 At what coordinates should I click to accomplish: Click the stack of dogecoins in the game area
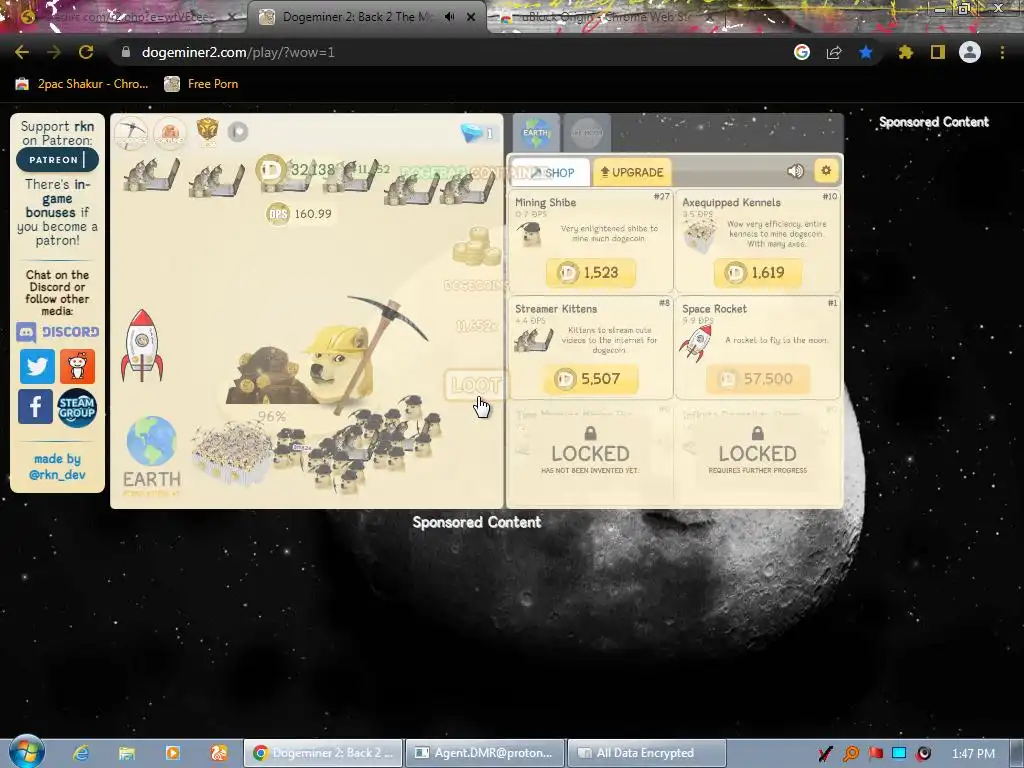click(x=477, y=246)
